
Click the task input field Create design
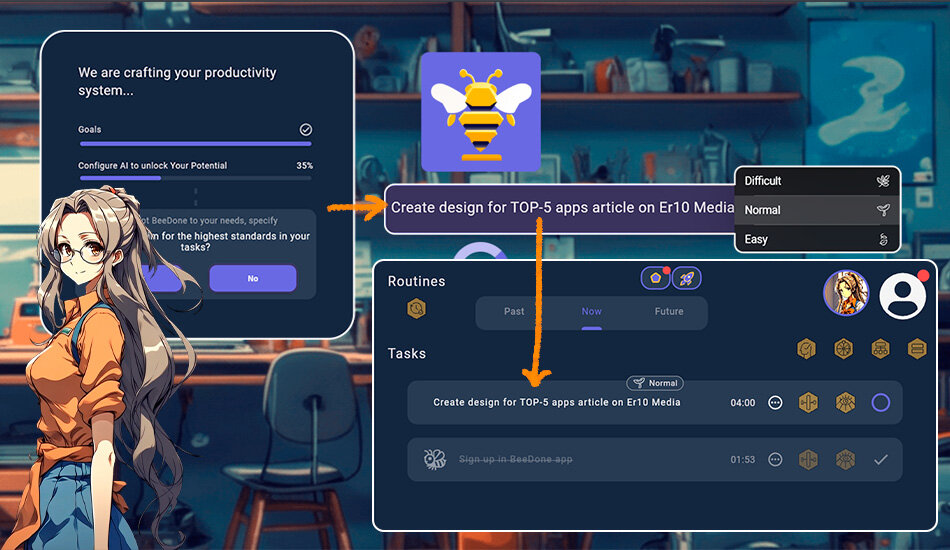coord(560,209)
